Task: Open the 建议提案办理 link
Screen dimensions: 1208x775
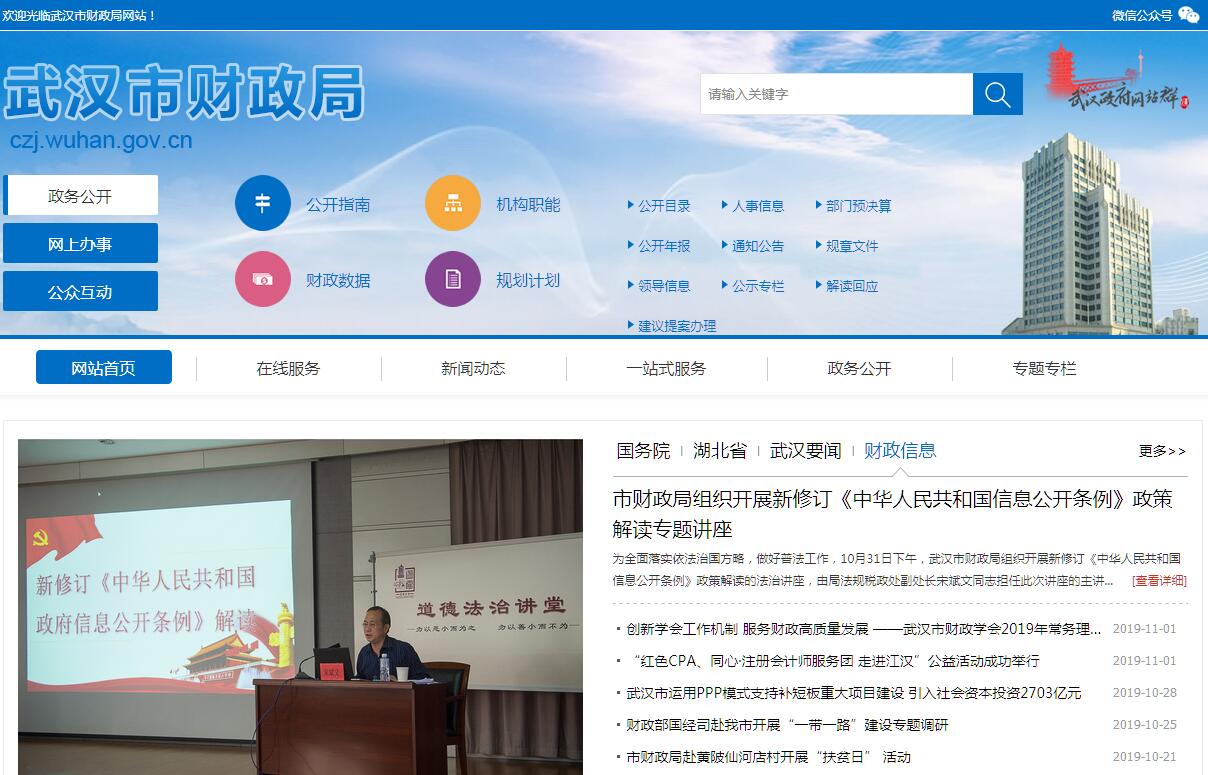Action: [677, 326]
